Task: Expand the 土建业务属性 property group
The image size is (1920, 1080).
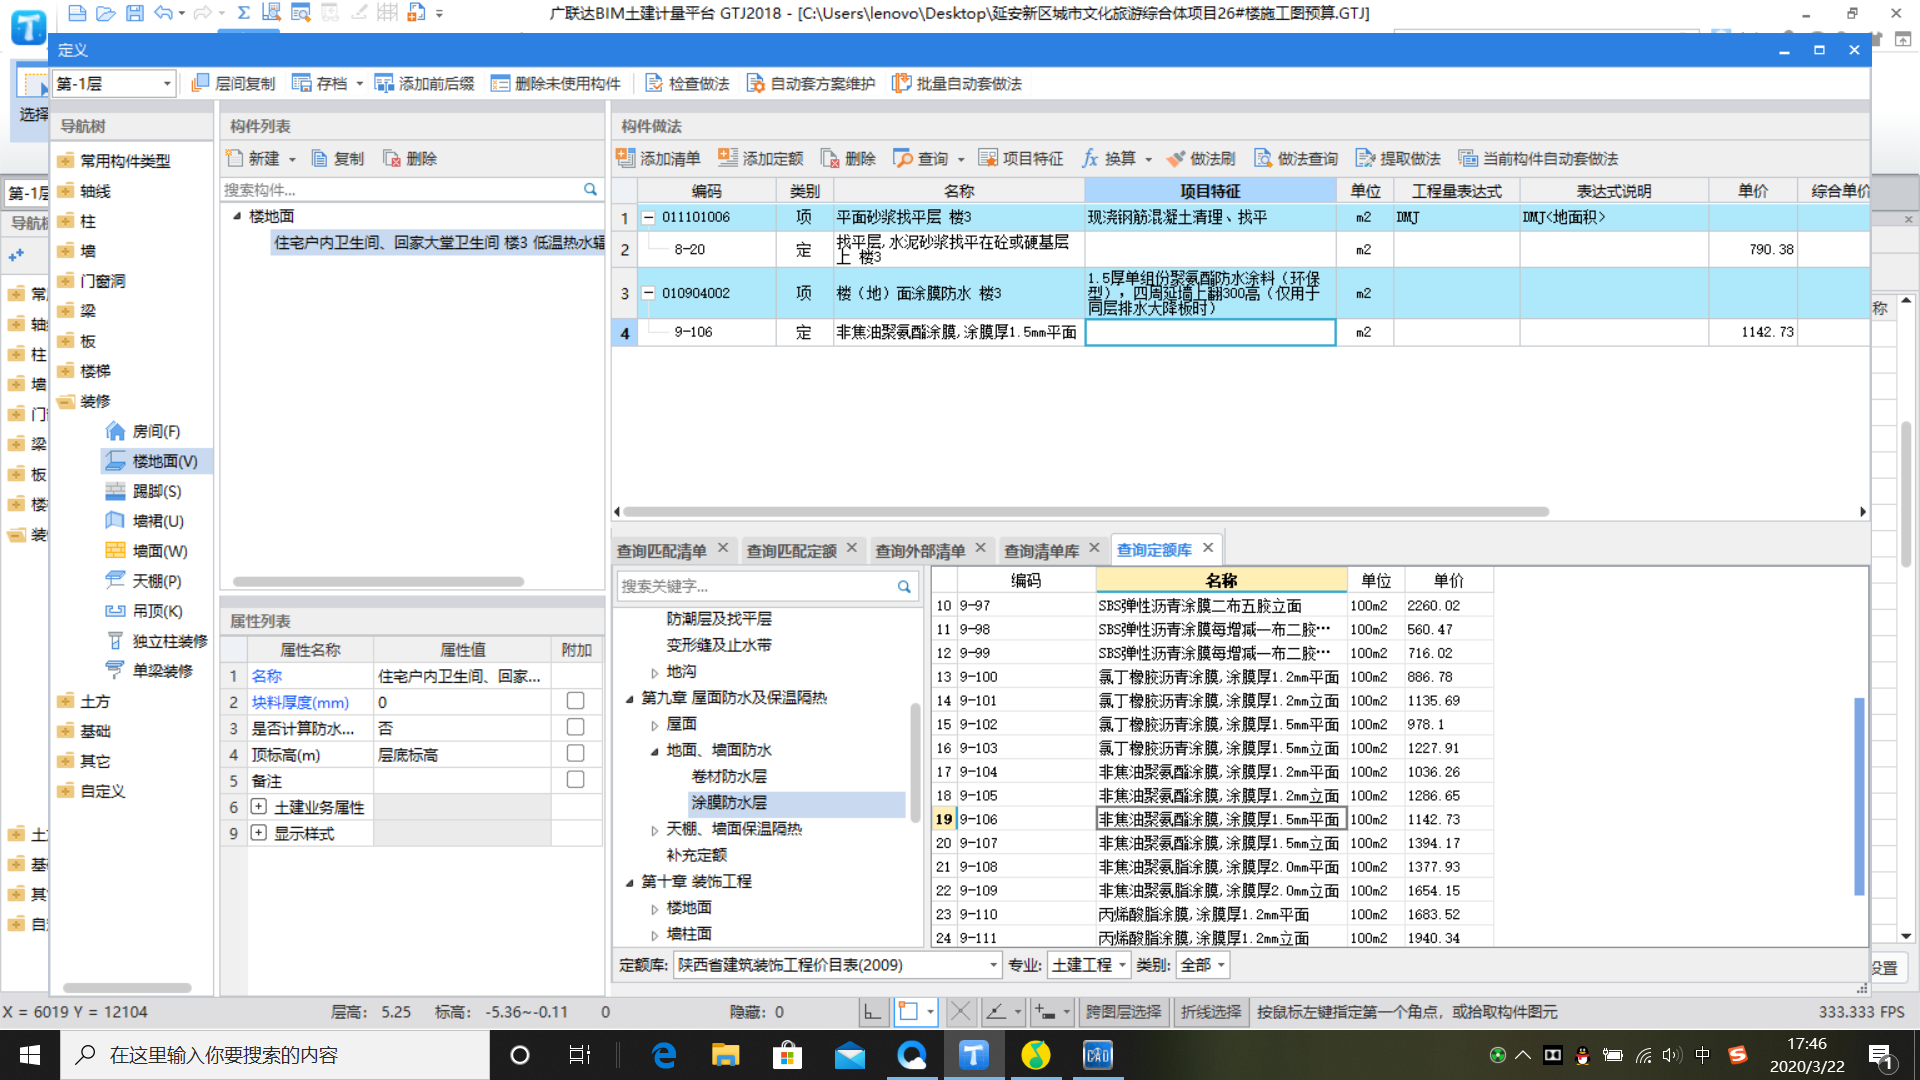Action: click(259, 806)
